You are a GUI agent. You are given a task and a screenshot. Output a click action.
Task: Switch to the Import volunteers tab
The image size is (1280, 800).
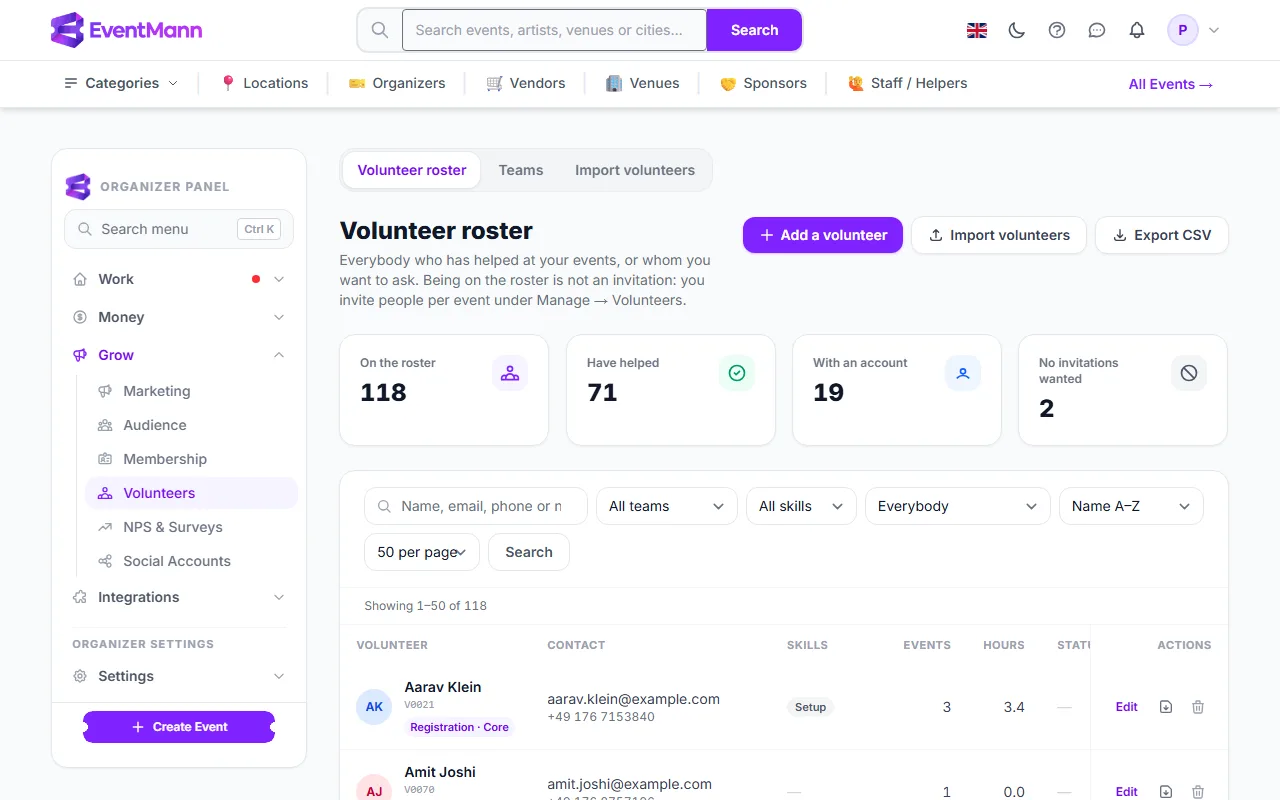click(635, 170)
